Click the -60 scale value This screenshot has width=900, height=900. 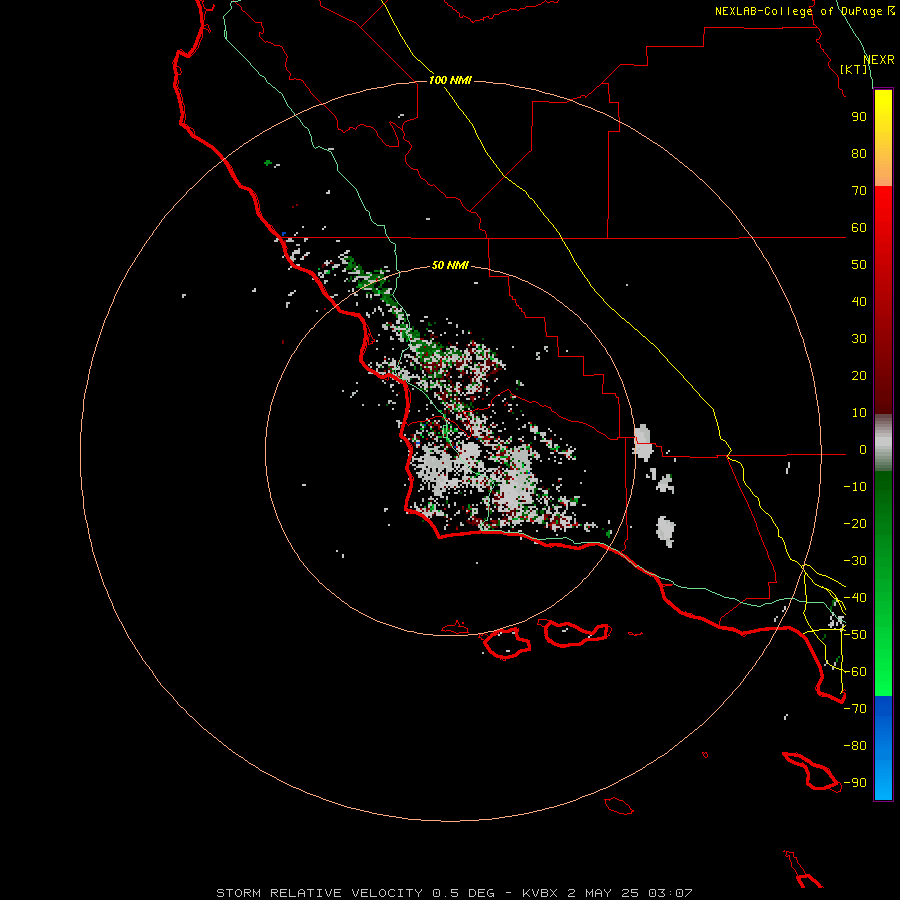tap(855, 672)
